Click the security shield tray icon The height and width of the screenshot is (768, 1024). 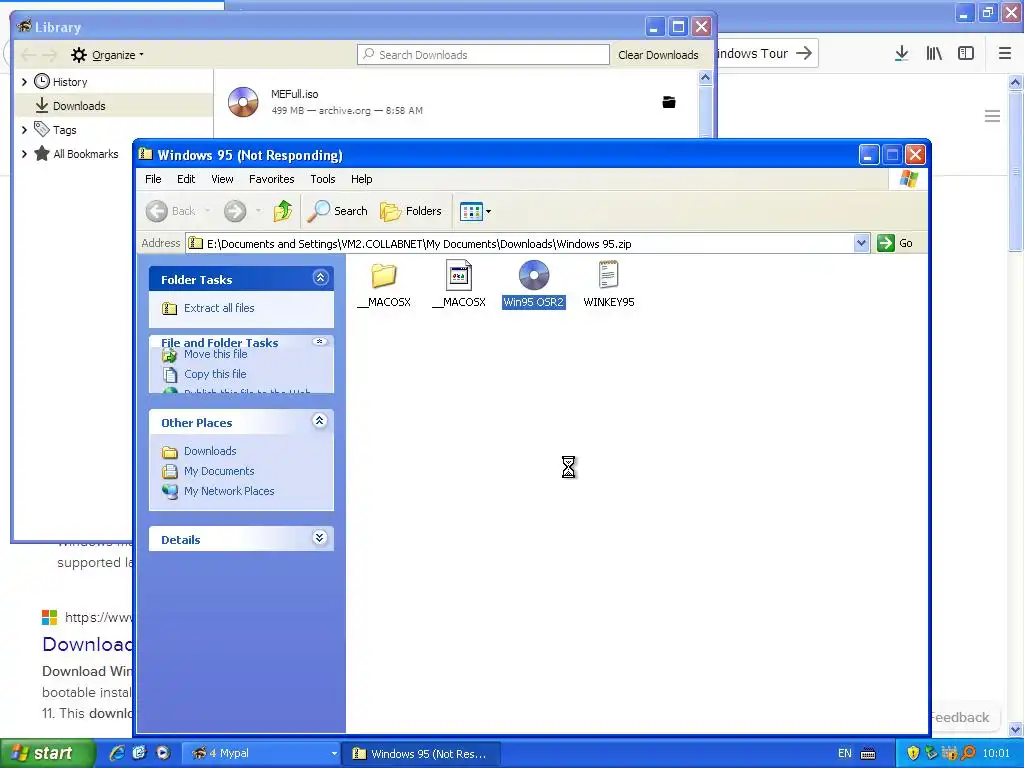coord(913,754)
